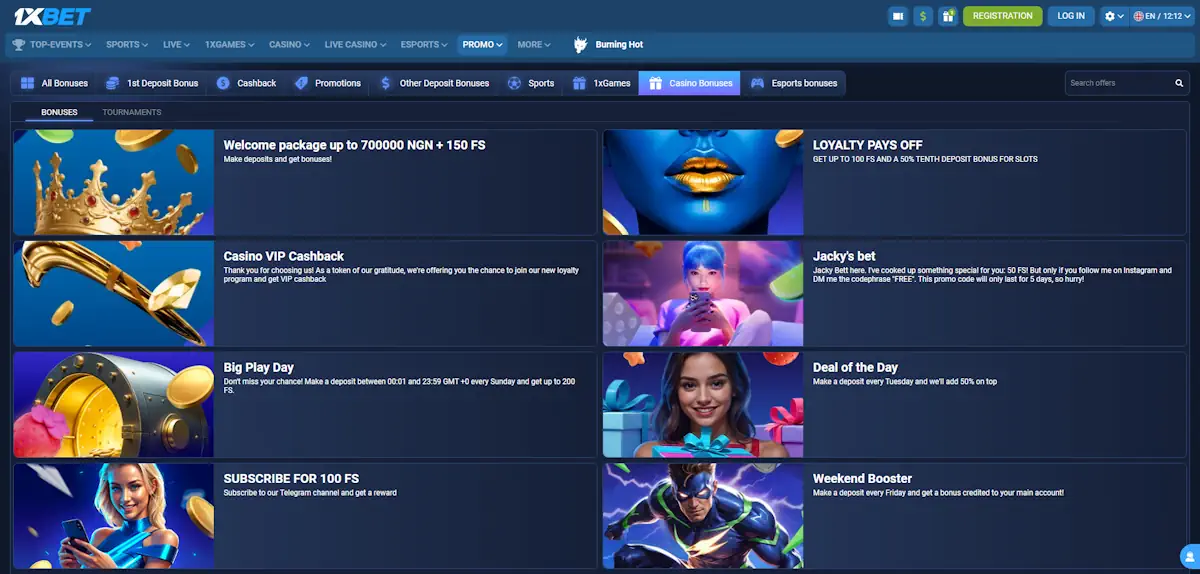Expand the LIVE menu

(x=176, y=45)
